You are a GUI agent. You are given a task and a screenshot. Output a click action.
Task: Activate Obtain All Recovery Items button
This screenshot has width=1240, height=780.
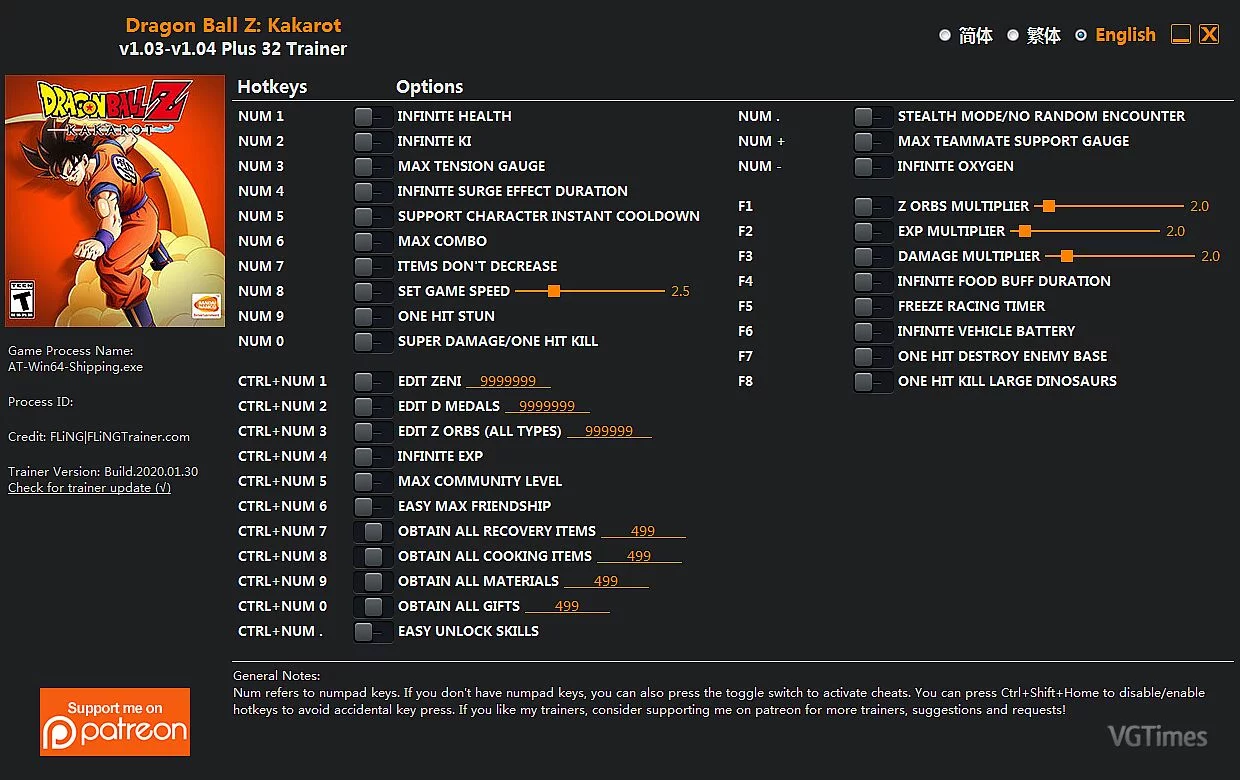[x=373, y=531]
